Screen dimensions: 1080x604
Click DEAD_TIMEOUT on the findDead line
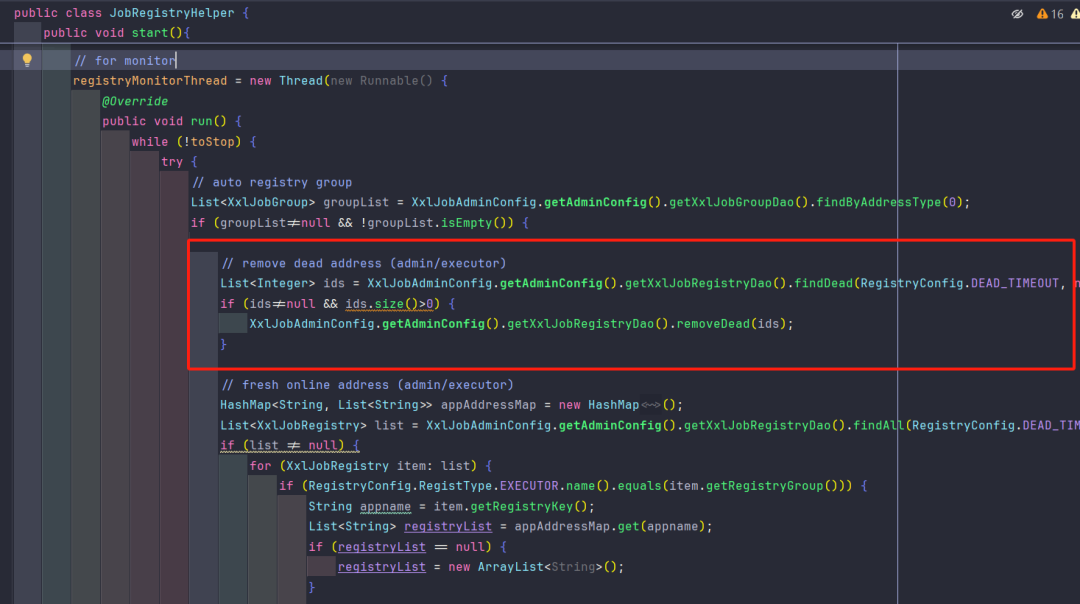pyautogui.click(x=1015, y=283)
